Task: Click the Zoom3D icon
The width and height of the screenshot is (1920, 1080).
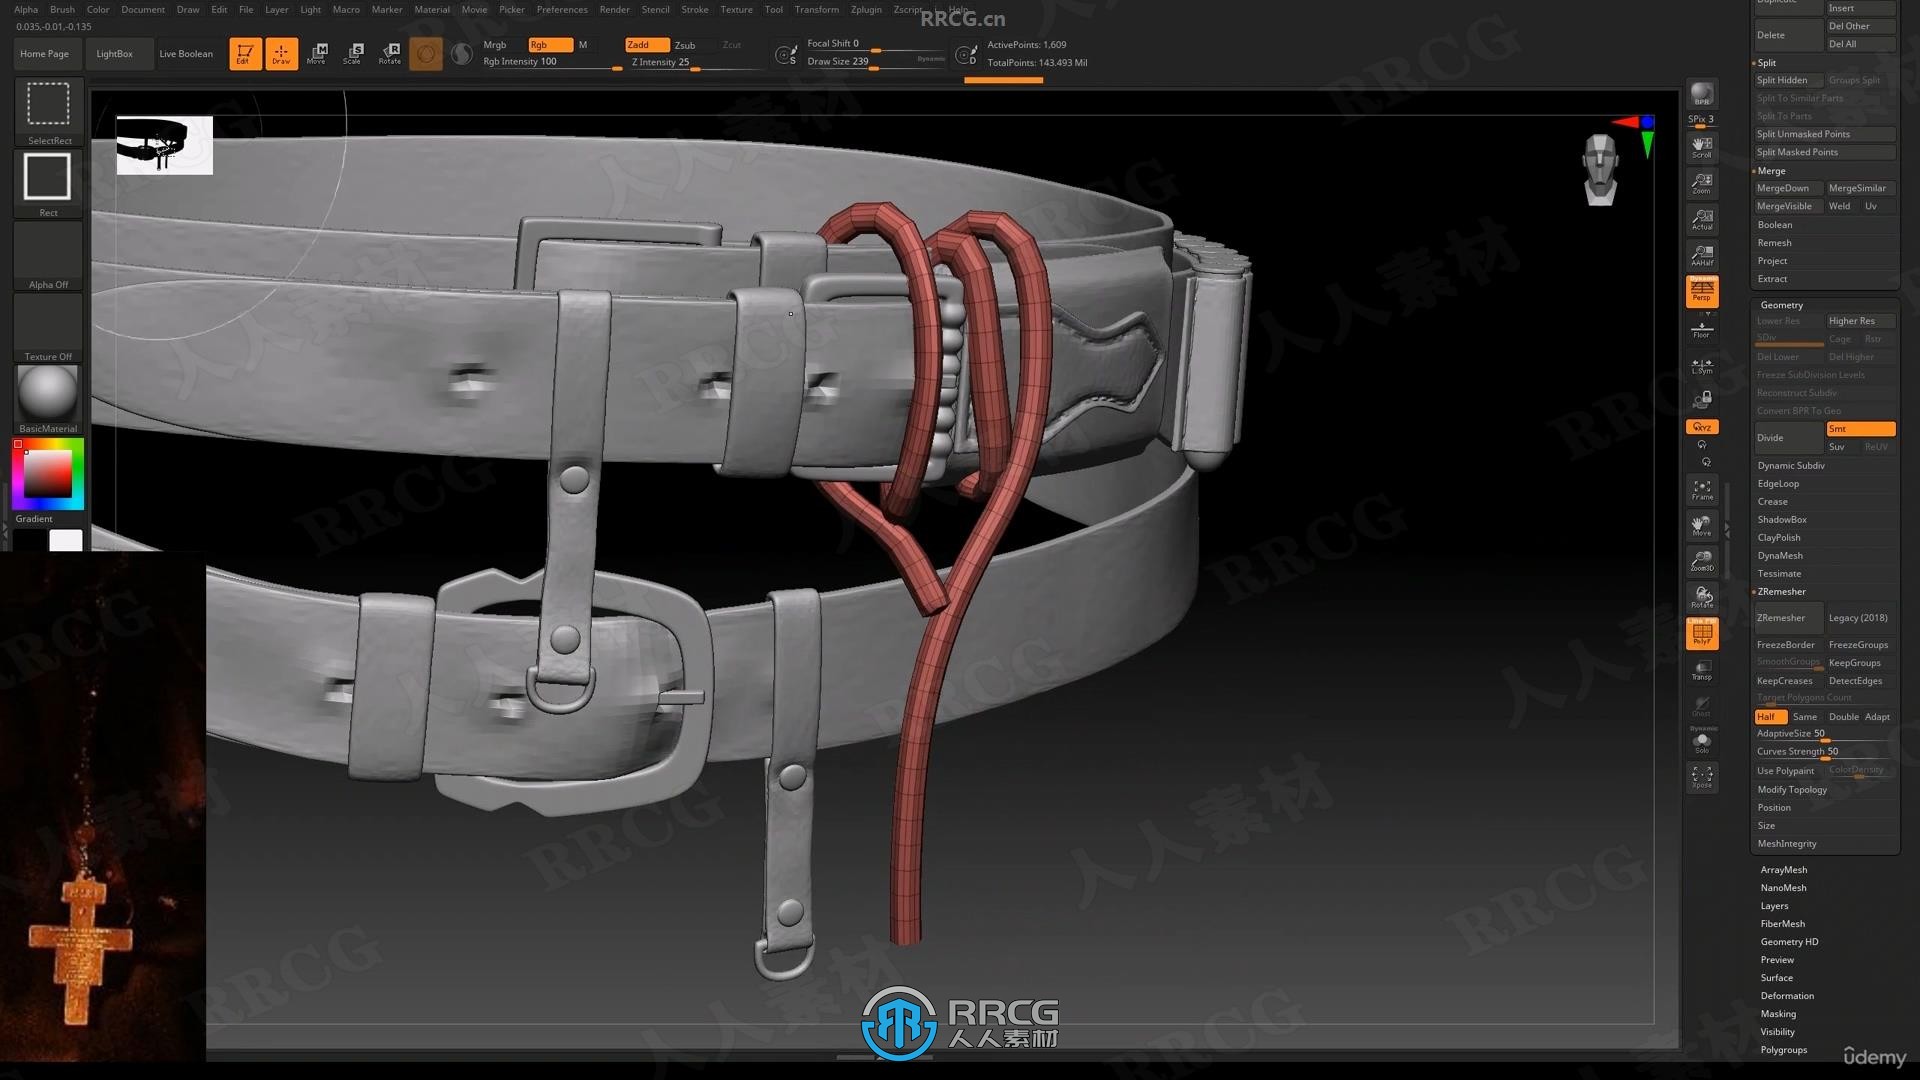Action: (x=1701, y=561)
